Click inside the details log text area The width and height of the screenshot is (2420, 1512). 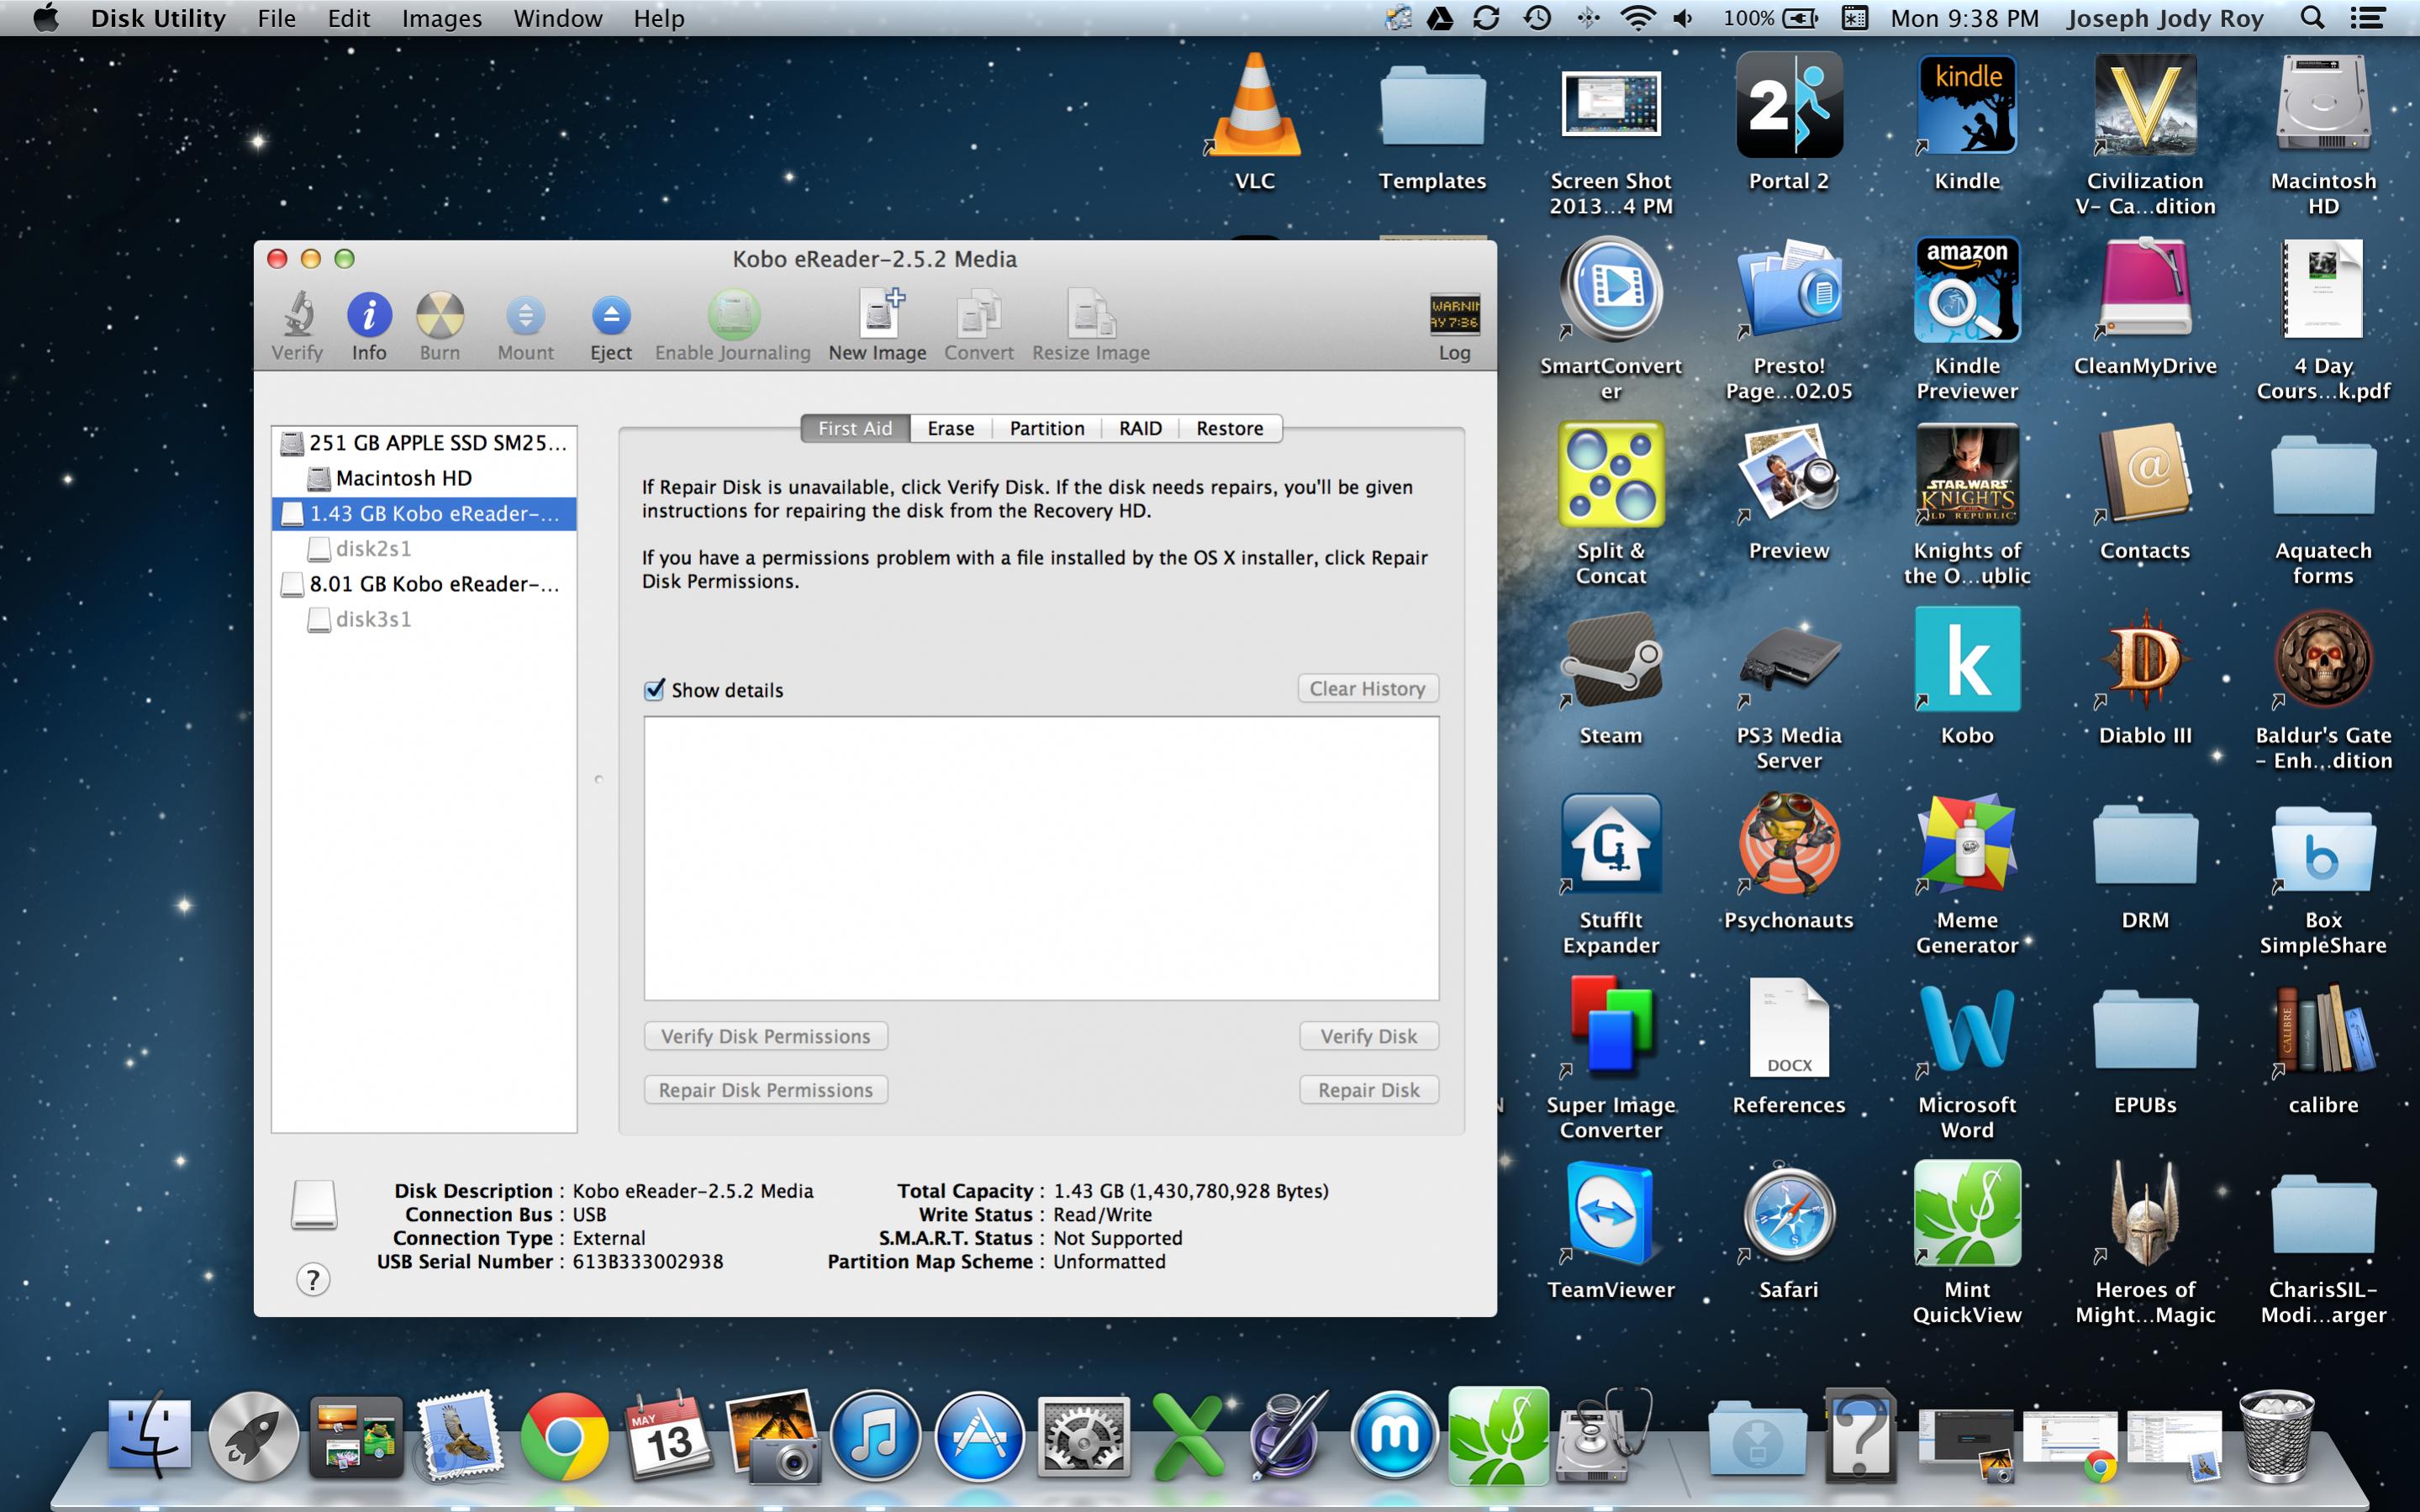pos(1041,857)
